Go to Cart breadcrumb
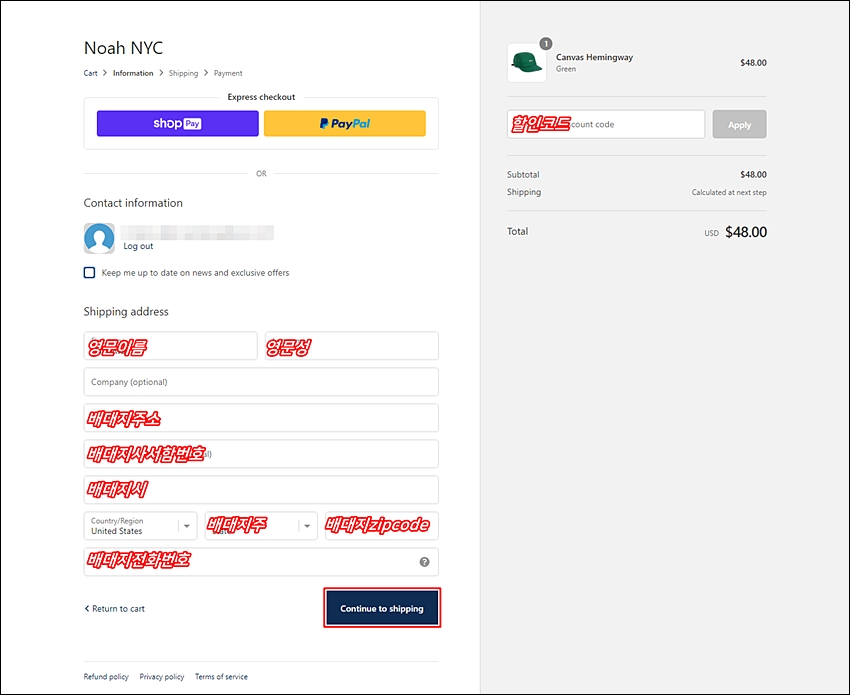Screen dimensions: 850x695 [x=91, y=73]
